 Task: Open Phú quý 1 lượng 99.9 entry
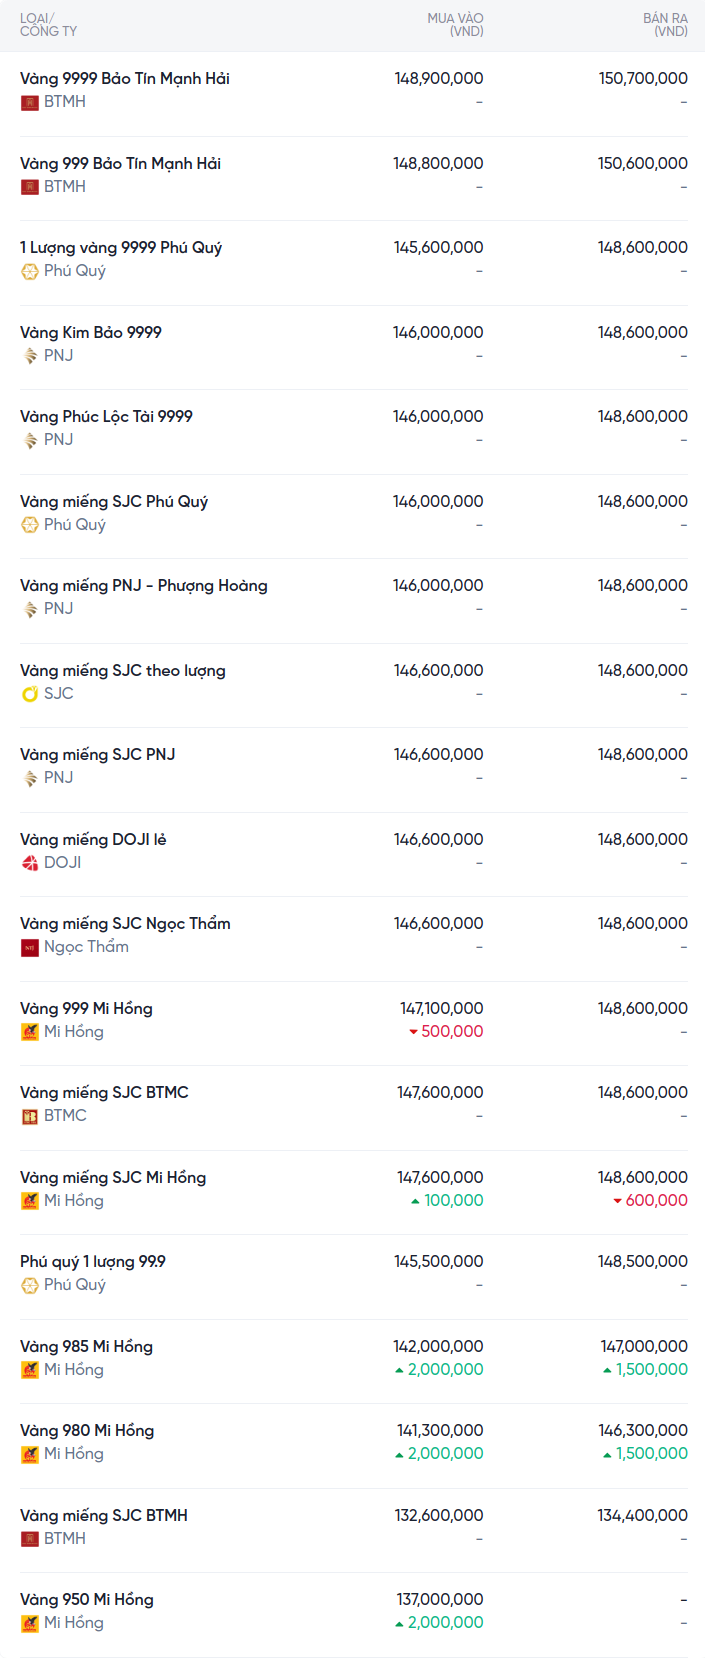pyautogui.click(x=93, y=1261)
